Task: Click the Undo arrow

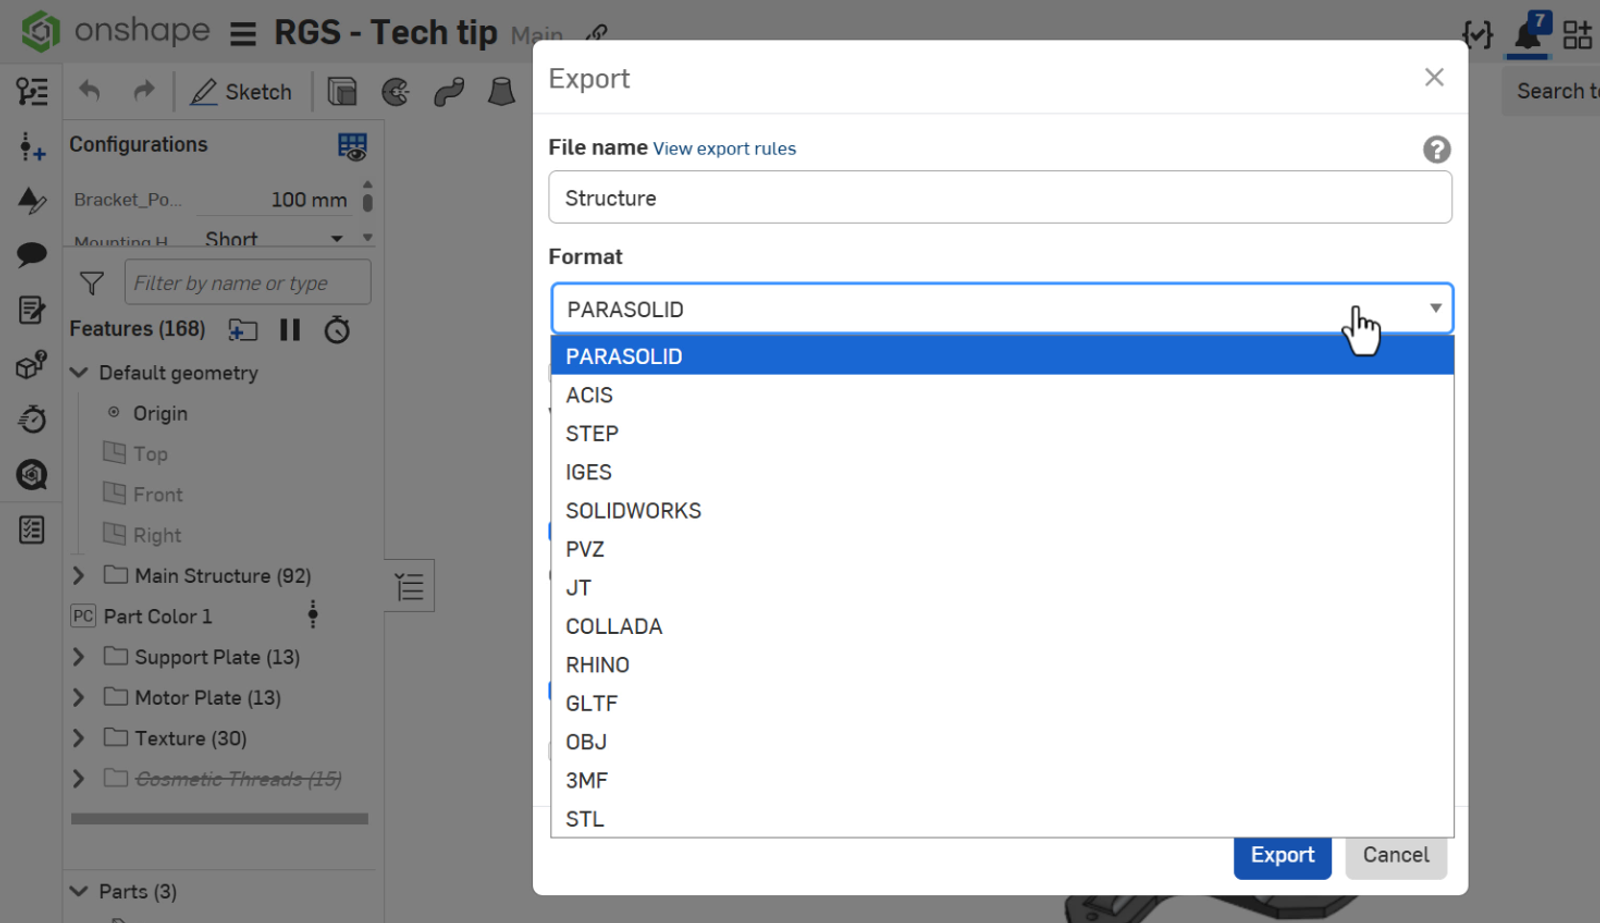Action: point(88,91)
